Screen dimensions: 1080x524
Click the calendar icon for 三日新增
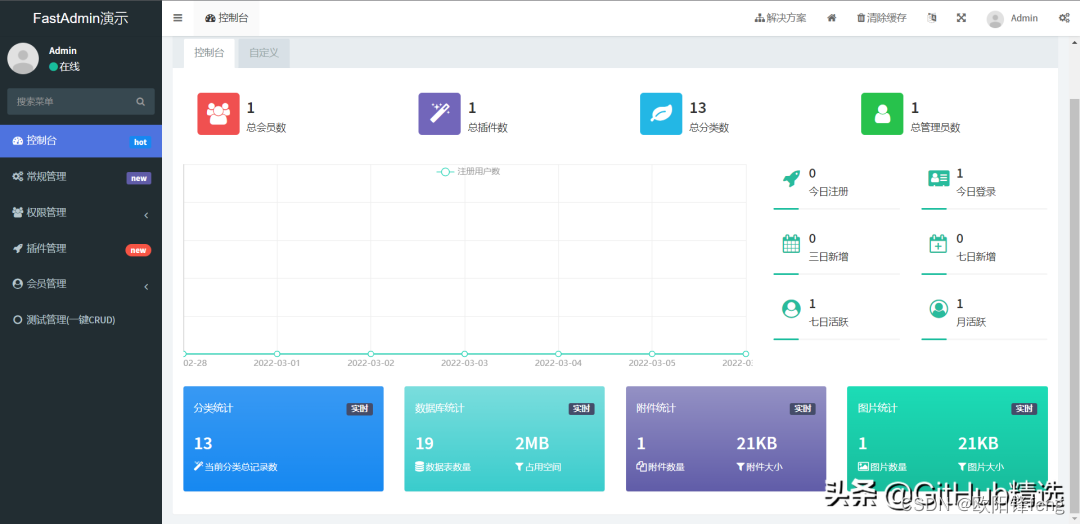click(791, 244)
